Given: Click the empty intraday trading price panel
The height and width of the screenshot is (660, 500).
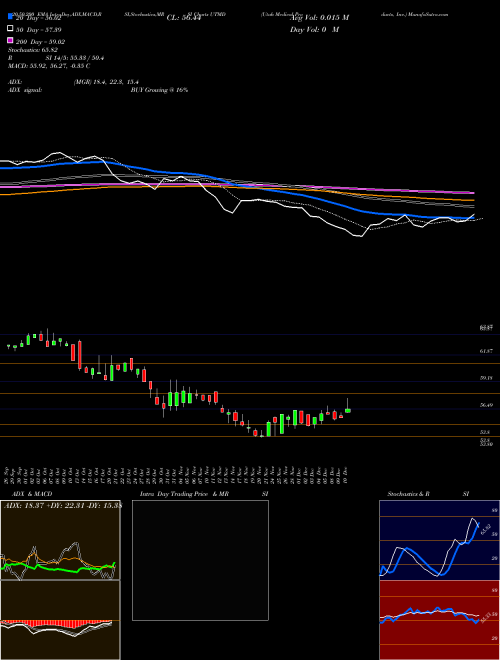Looking at the screenshot, I should (200, 560).
